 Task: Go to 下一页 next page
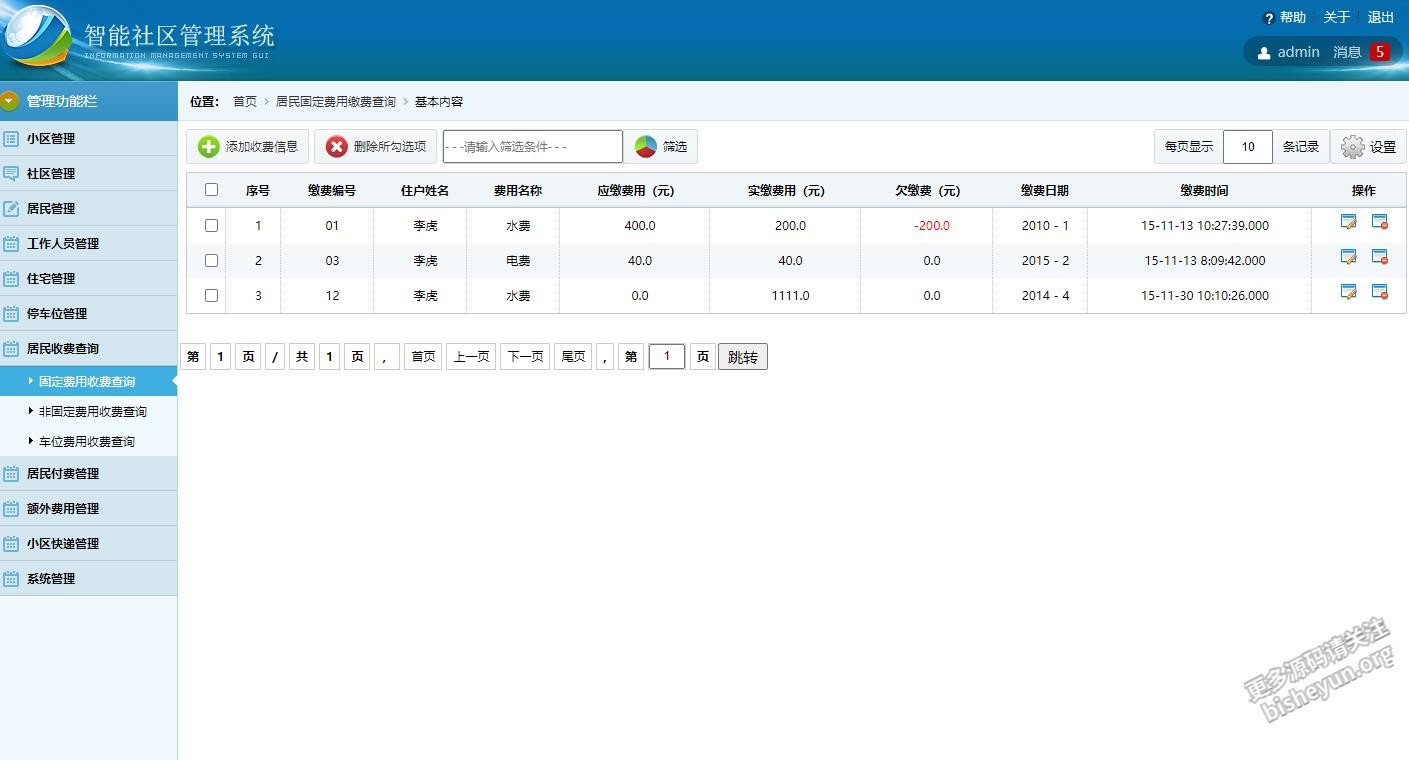525,357
